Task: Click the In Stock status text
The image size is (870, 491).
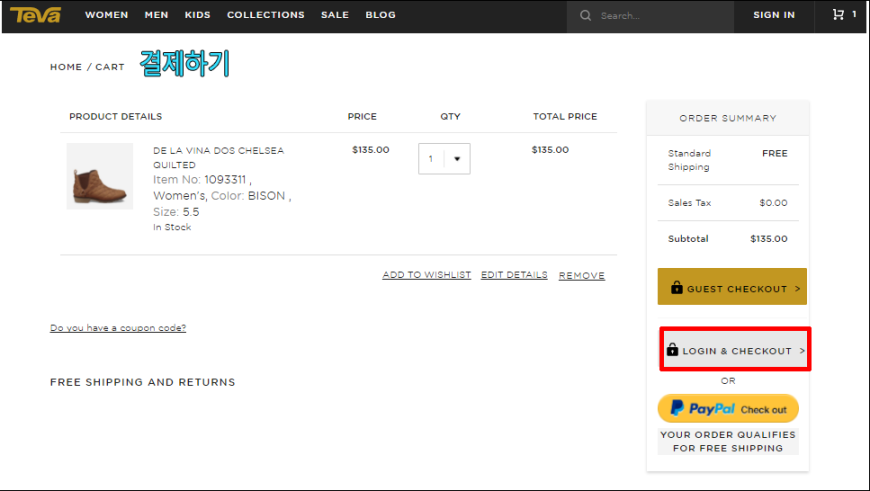Action: 172,227
